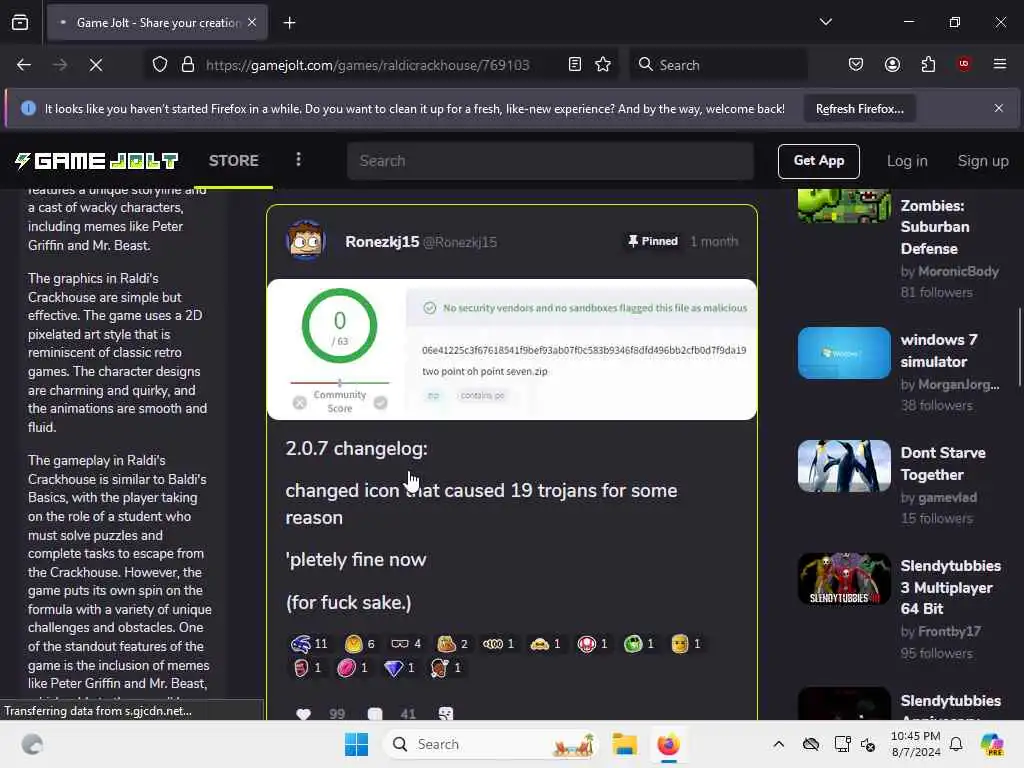This screenshot has width=1024, height=768.
Task: Open the Zombies: Suburban Defense game
Action: [x=935, y=227]
